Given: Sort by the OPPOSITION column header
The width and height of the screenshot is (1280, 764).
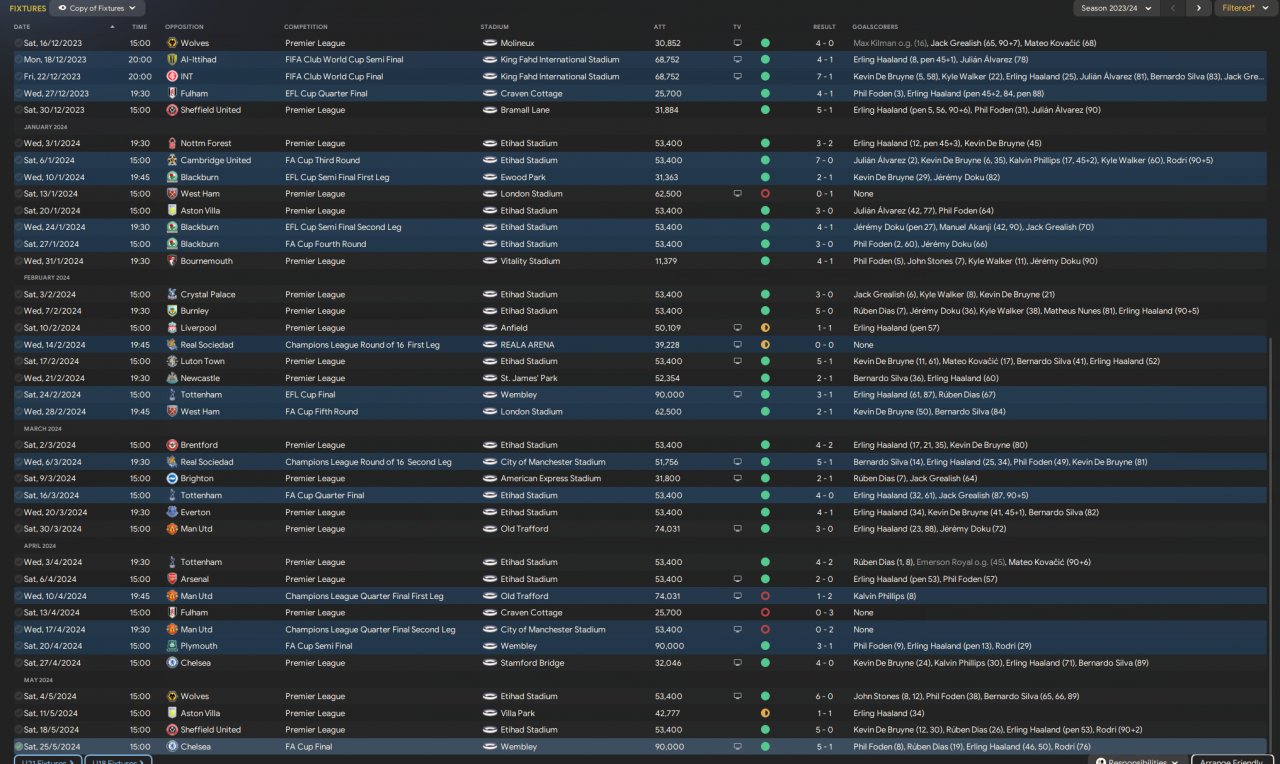Looking at the screenshot, I should [x=184, y=27].
